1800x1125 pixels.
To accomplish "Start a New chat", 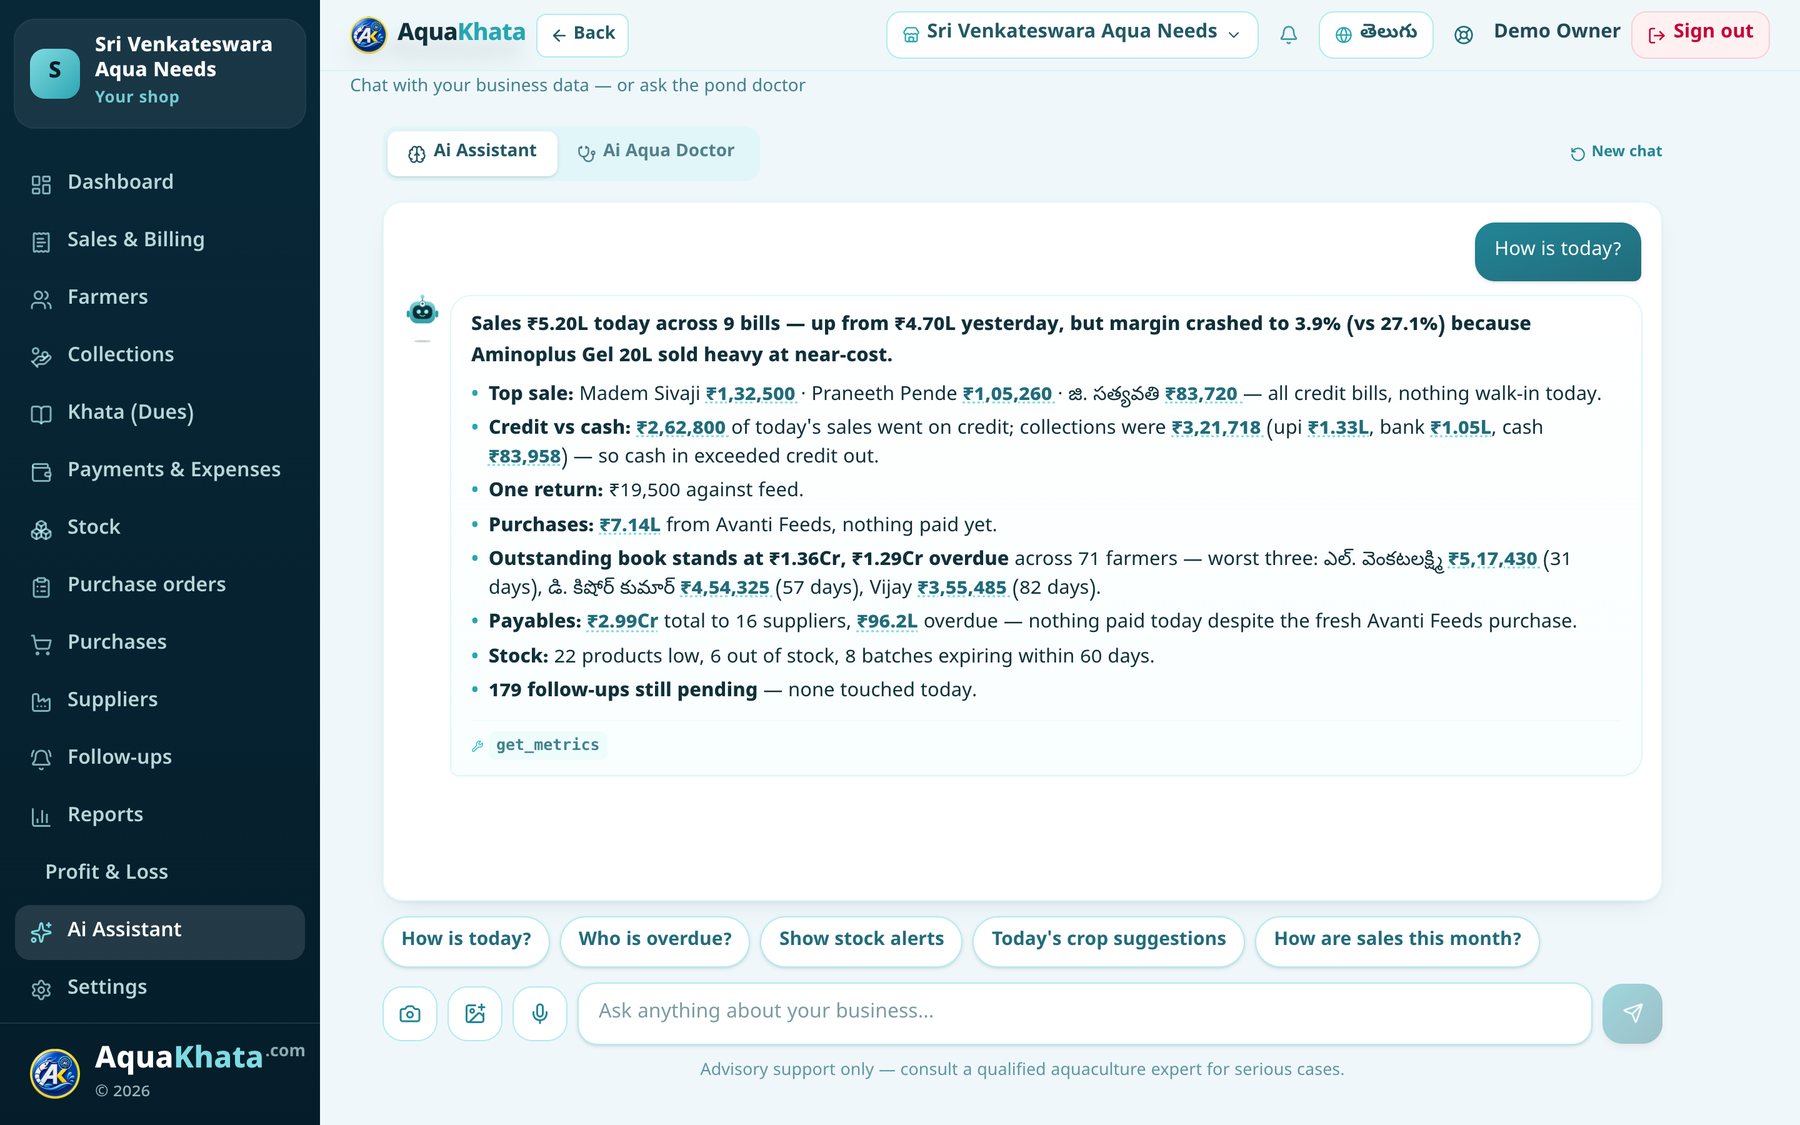I will [1616, 152].
